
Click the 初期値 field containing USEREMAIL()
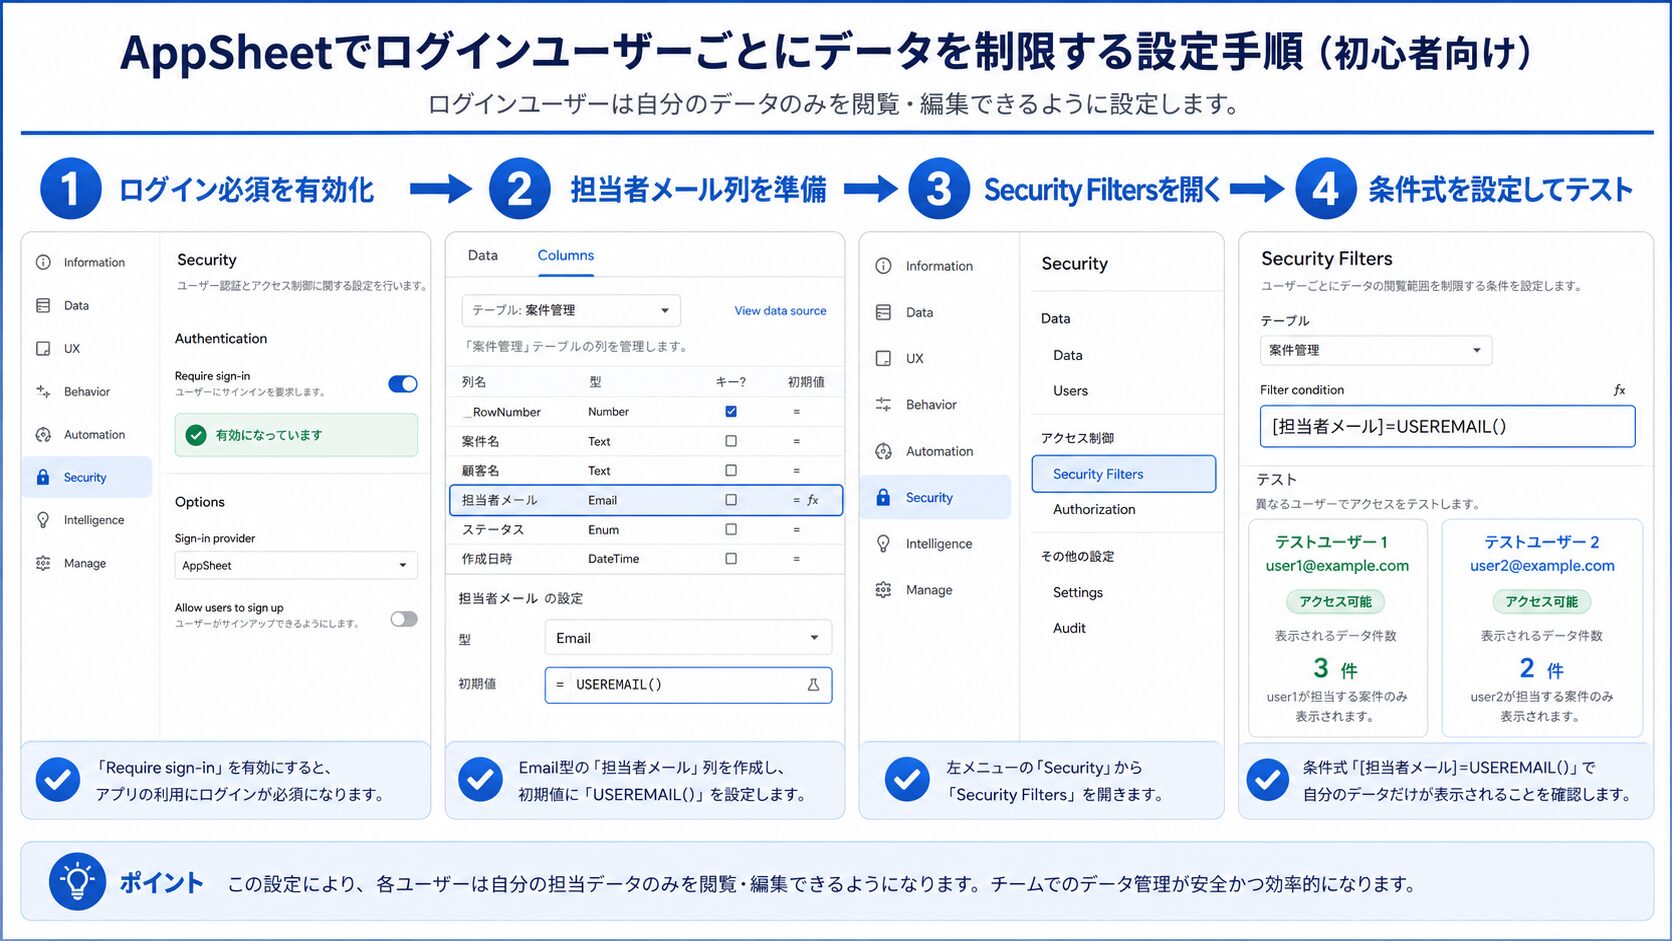click(x=688, y=685)
